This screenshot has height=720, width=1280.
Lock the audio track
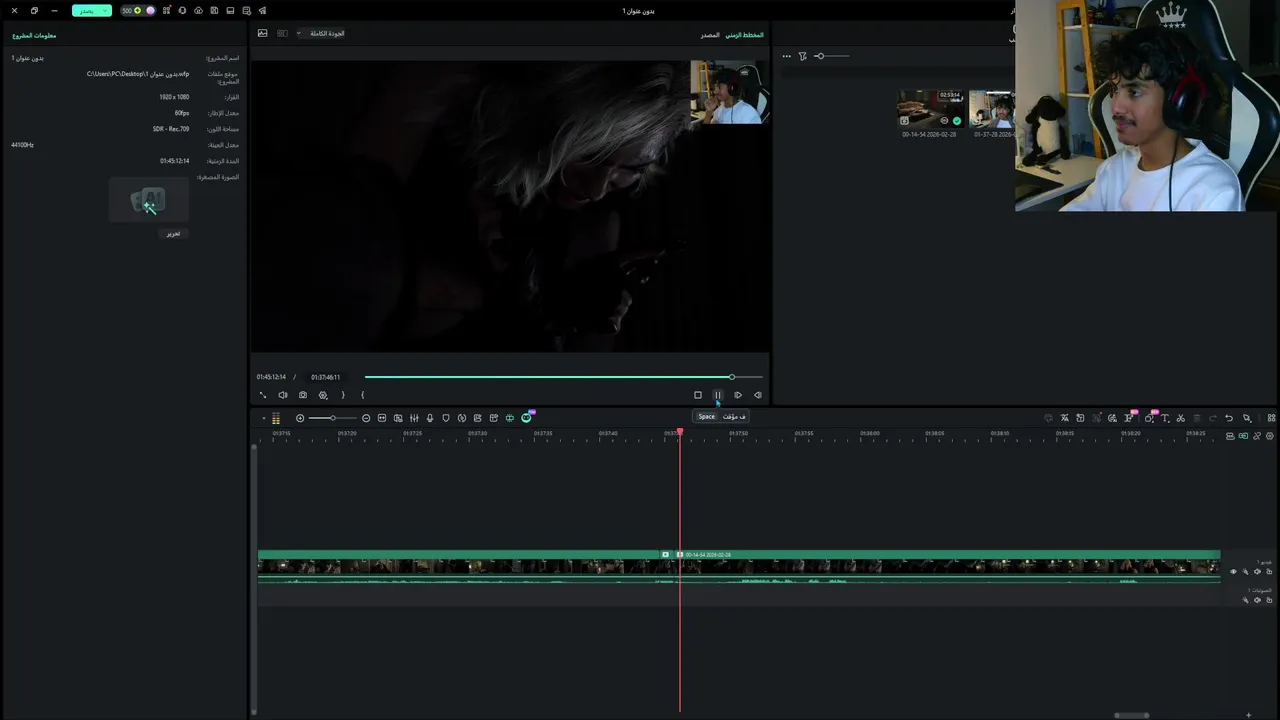pos(1269,600)
